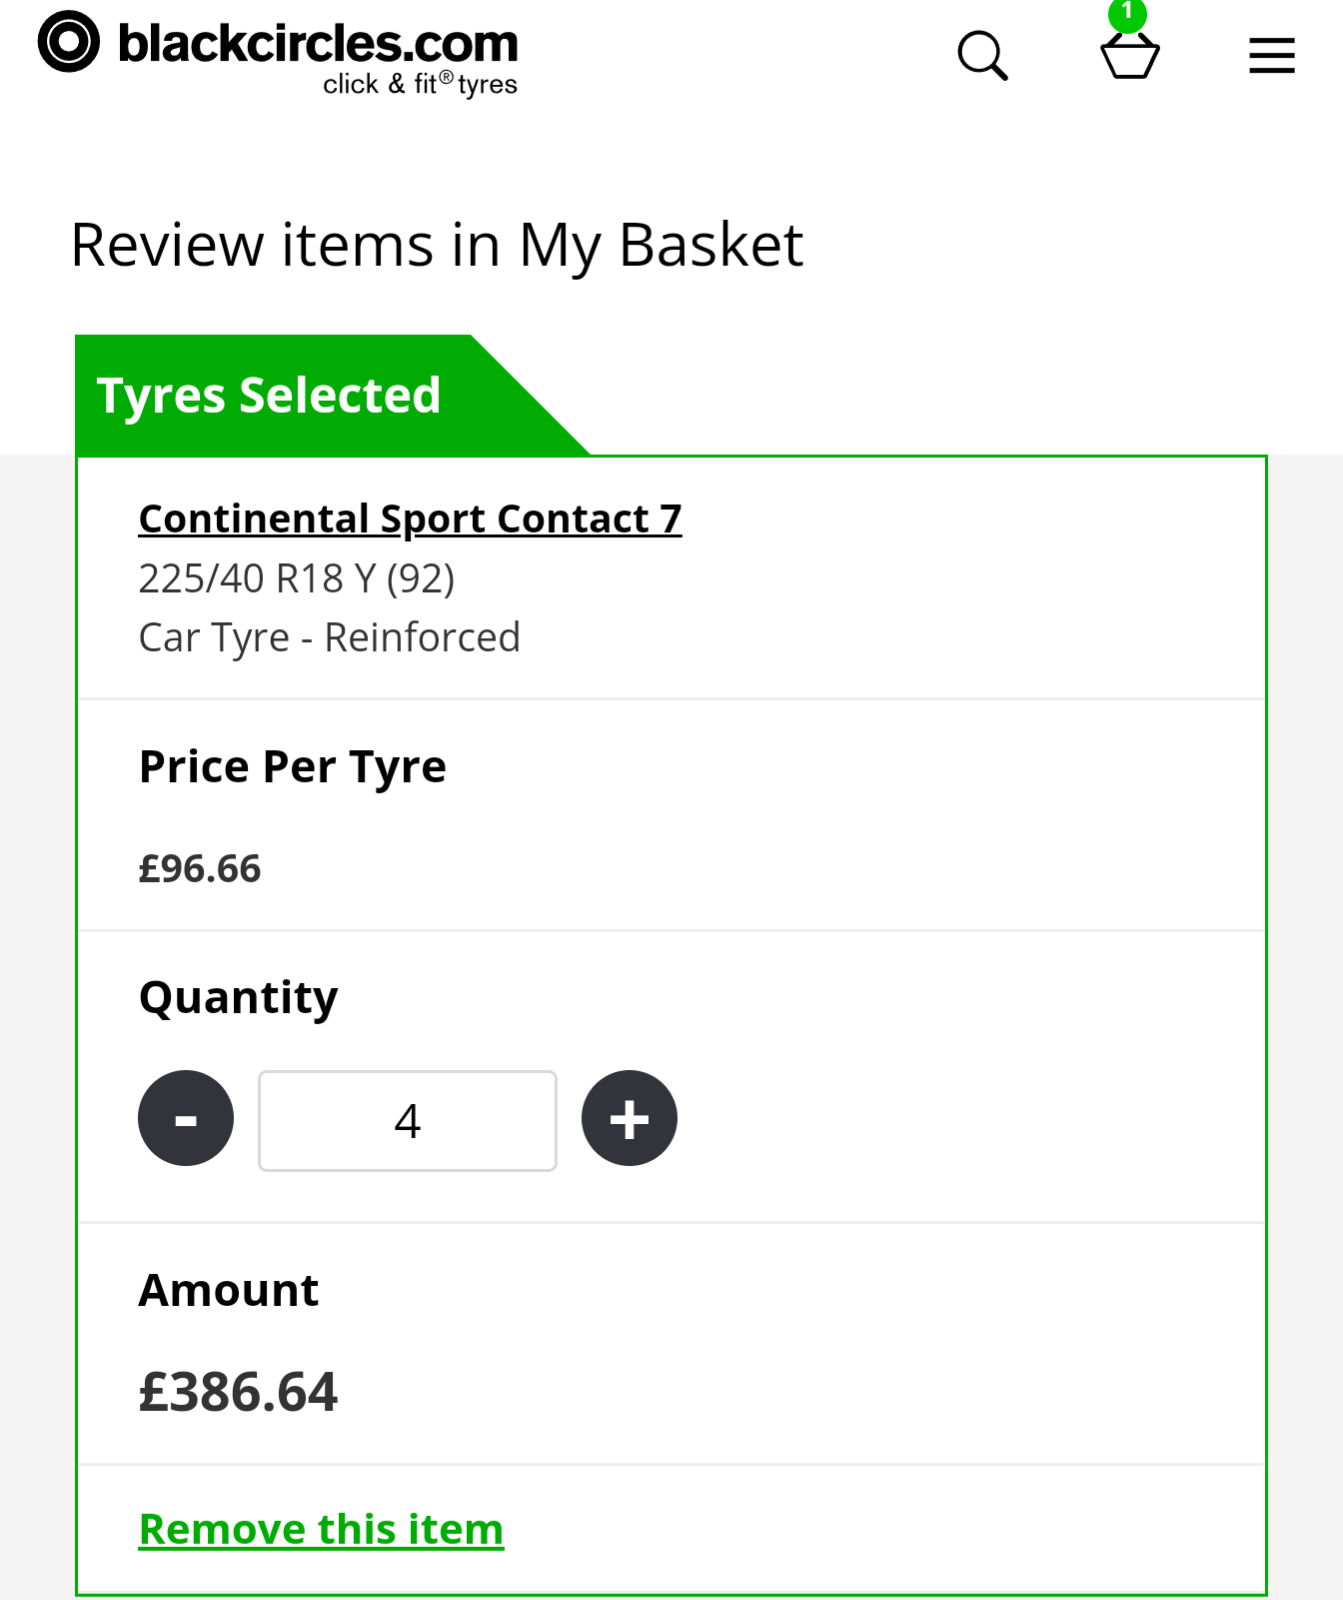Open the hamburger menu
The height and width of the screenshot is (1600, 1343).
1271,56
